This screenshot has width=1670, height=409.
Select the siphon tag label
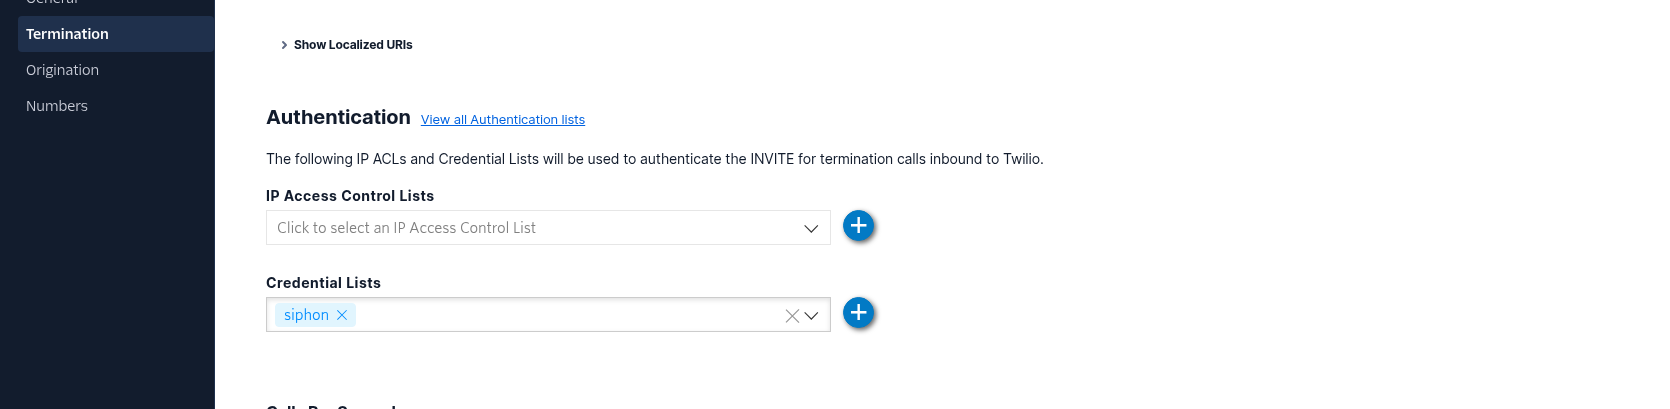306,315
